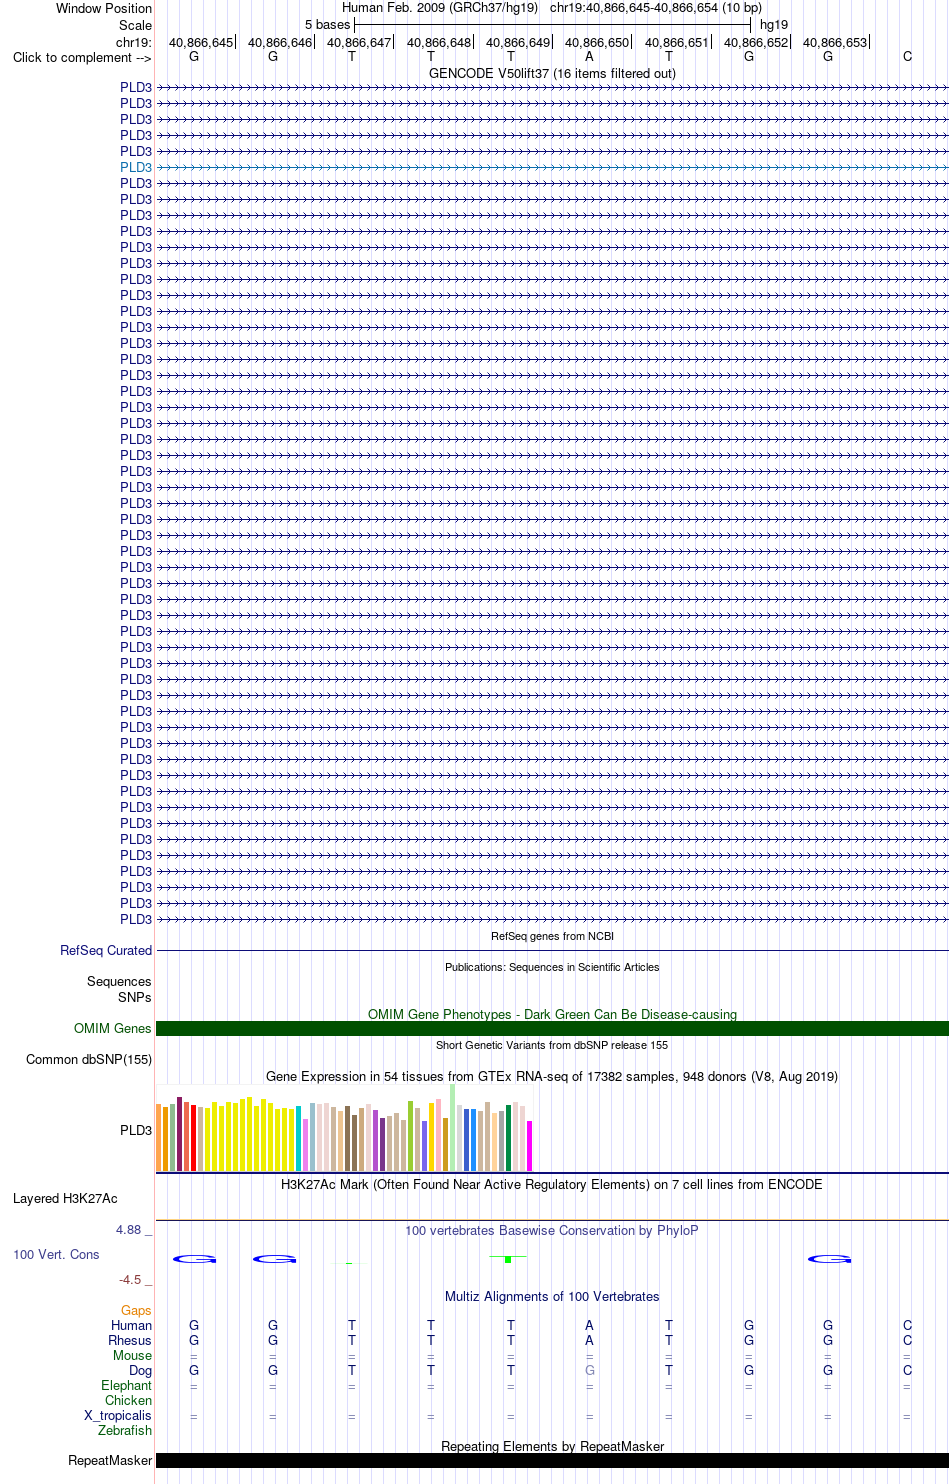Click the green PhyloP conservation bar
Image resolution: width=950 pixels, height=1484 pixels.
click(x=508, y=1258)
